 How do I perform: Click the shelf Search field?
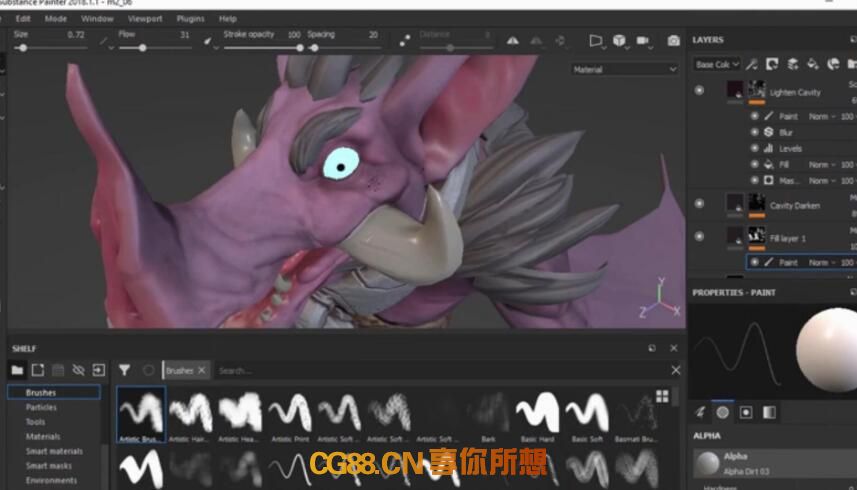[x=440, y=371]
